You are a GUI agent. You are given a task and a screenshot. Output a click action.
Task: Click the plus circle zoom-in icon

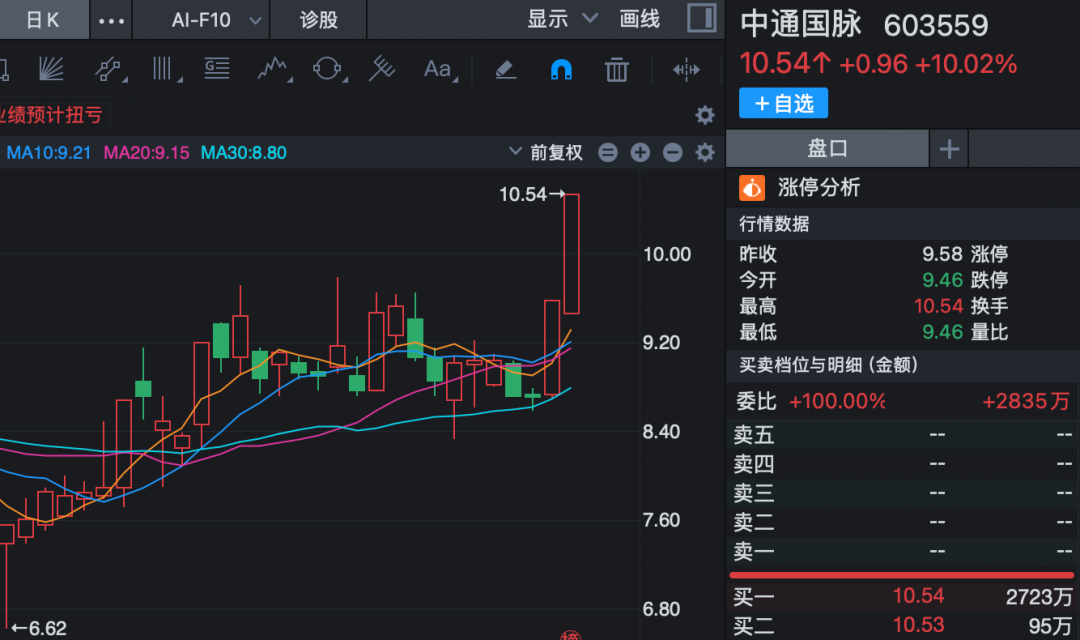(x=640, y=152)
